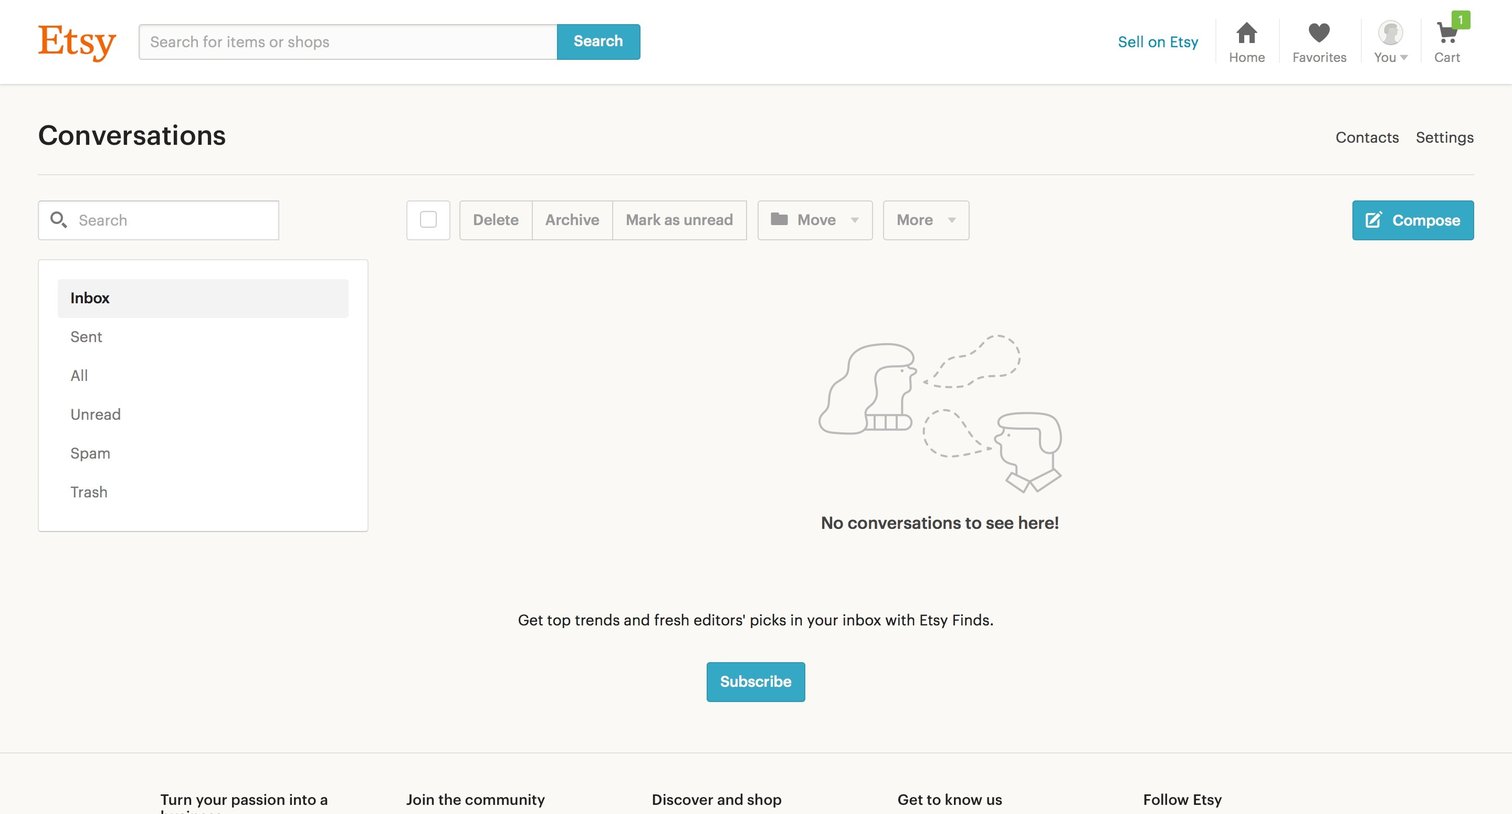Image resolution: width=1512 pixels, height=814 pixels.
Task: Click the Archive button
Action: point(572,220)
